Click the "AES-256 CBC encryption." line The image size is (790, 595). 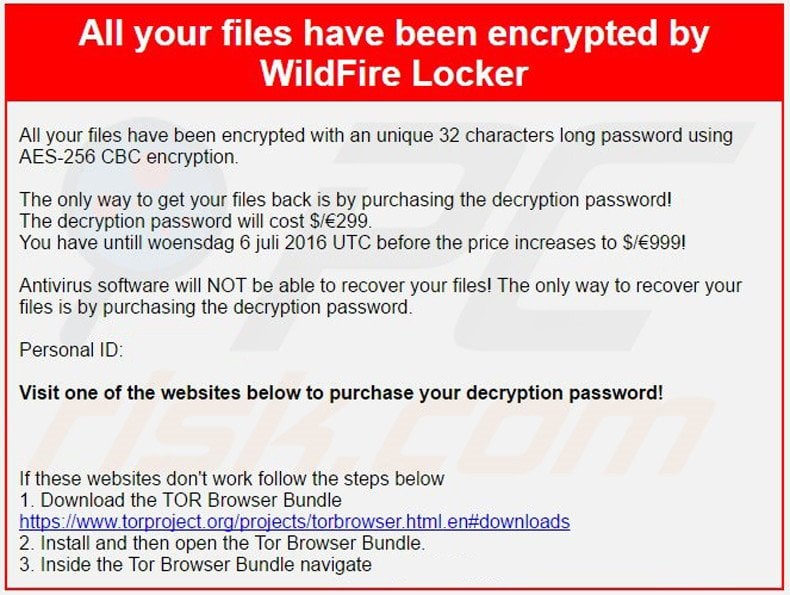pos(128,157)
